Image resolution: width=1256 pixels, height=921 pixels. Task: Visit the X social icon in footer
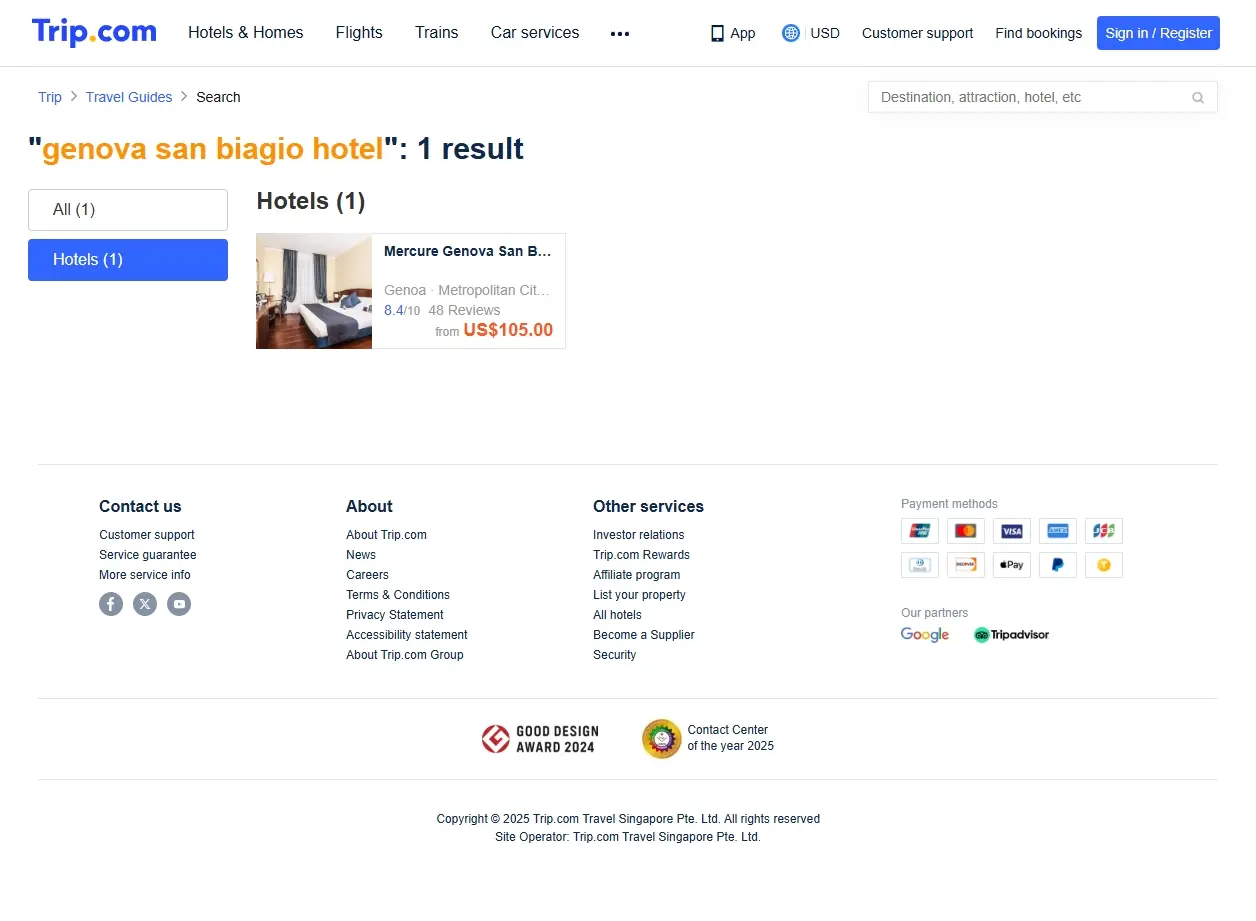145,604
